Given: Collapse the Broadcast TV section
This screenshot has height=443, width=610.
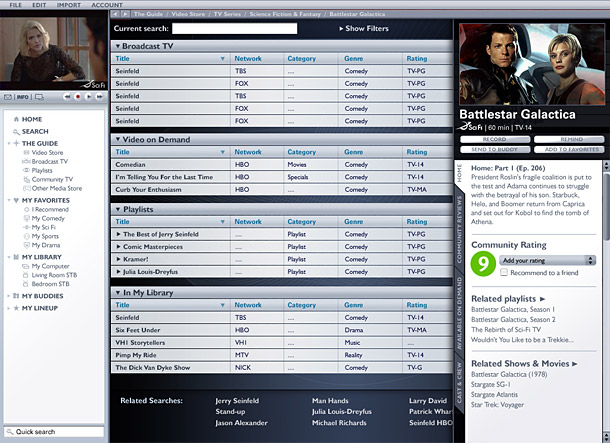Looking at the screenshot, I should 117,46.
